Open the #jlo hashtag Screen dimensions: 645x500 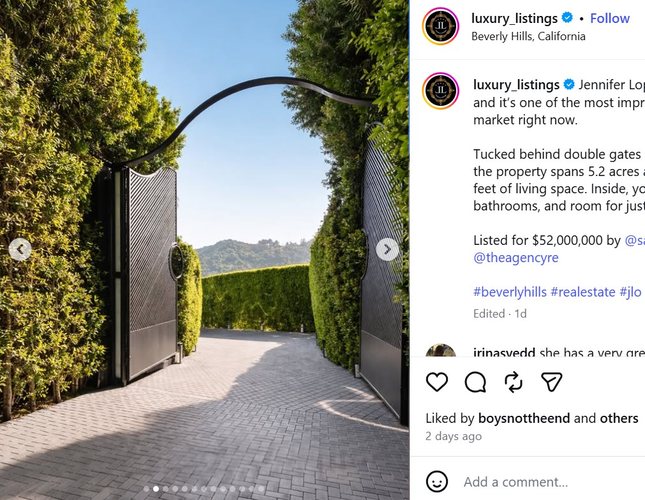click(630, 292)
